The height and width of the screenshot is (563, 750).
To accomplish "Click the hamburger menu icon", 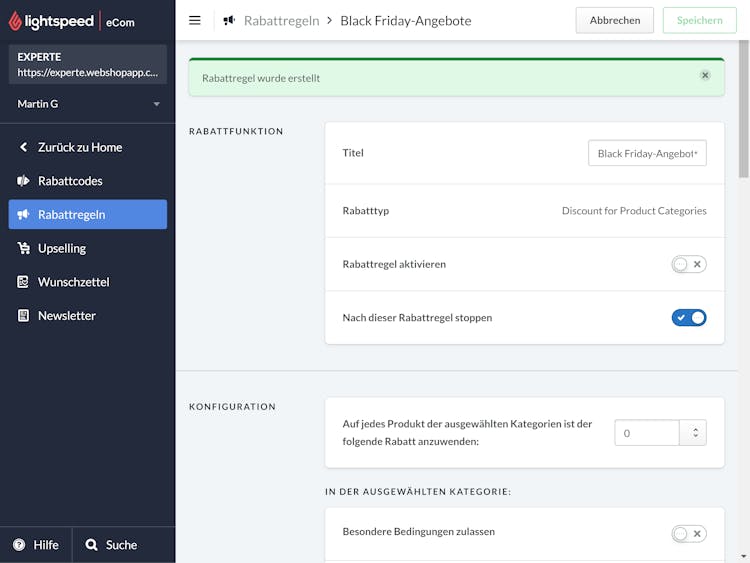I will click(195, 21).
